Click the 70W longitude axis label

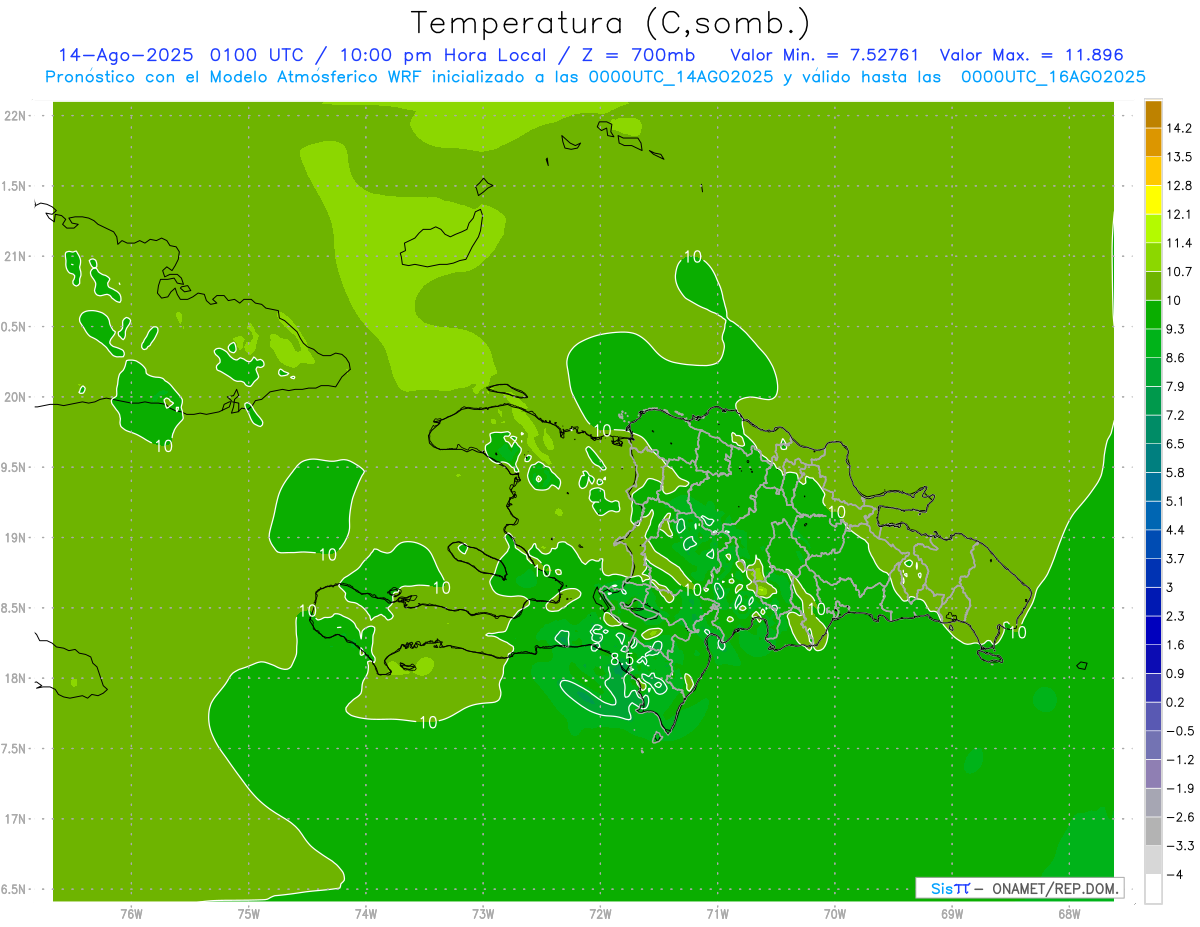tap(834, 914)
